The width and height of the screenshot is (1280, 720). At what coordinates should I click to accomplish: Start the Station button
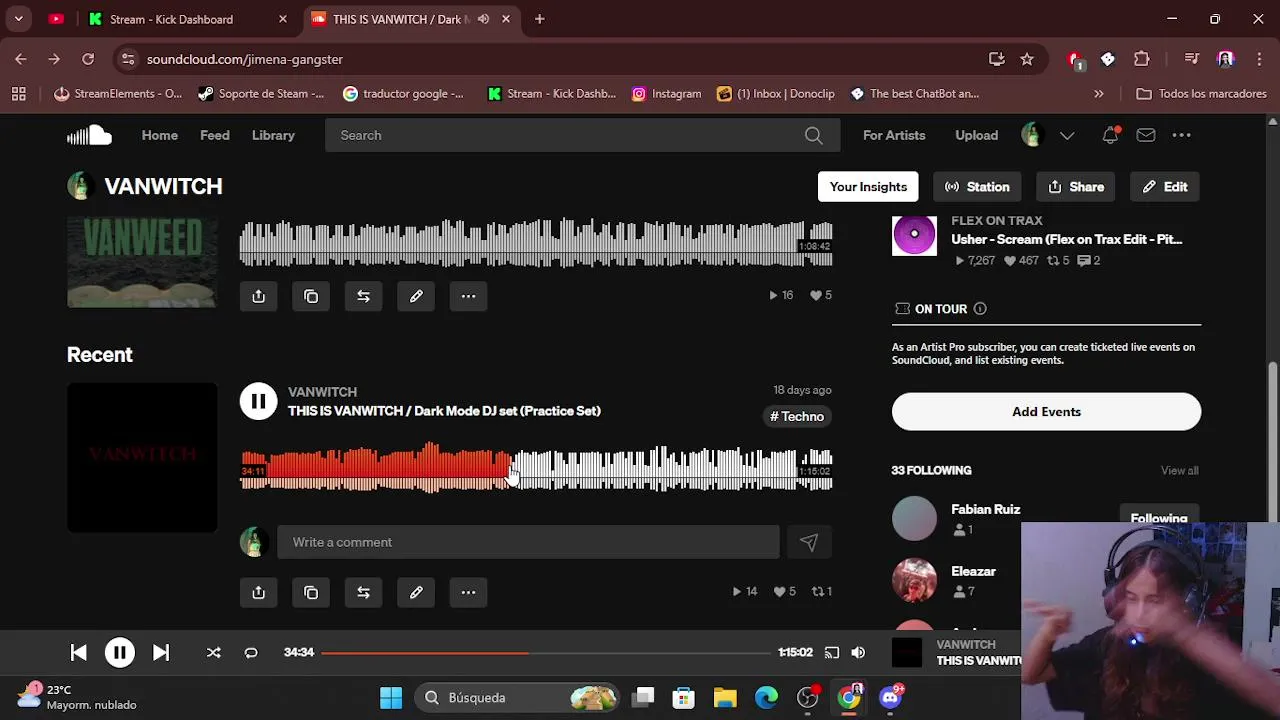click(977, 187)
